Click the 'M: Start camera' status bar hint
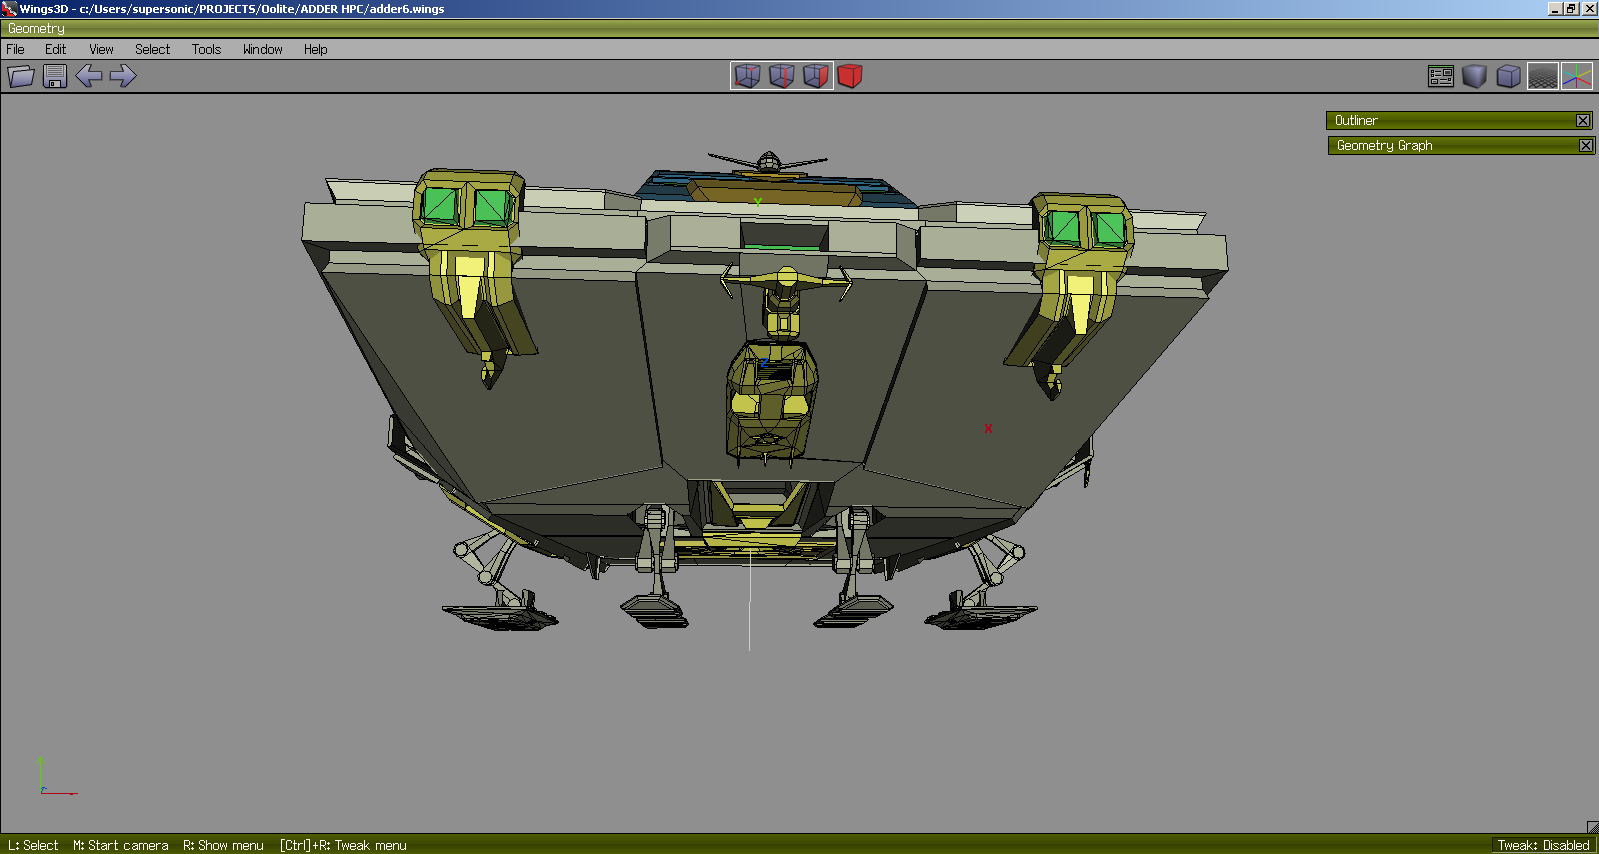The image size is (1599, 854). (120, 845)
